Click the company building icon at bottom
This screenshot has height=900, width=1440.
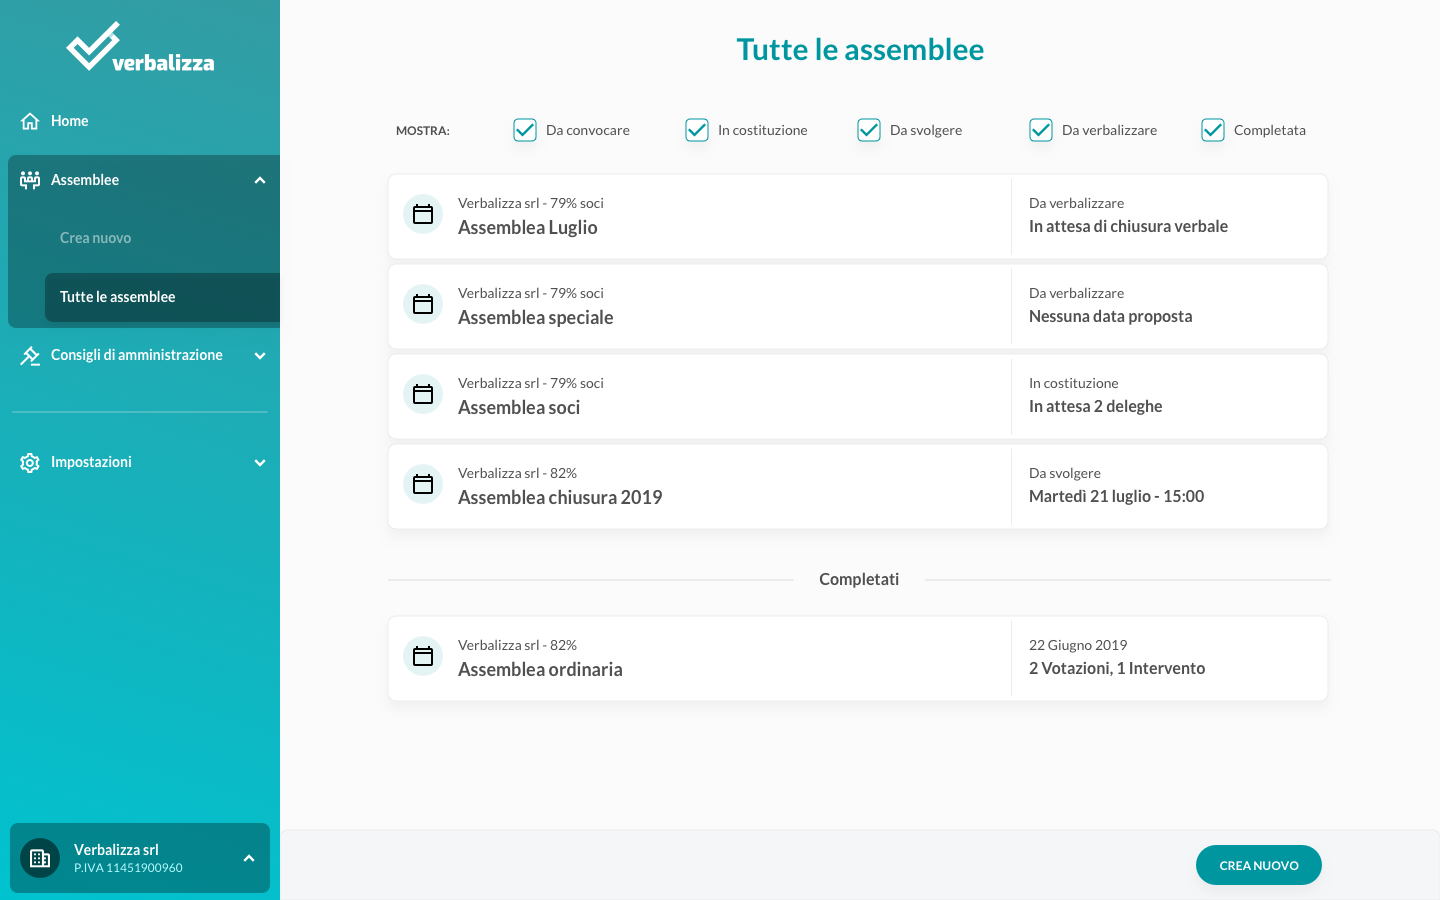pos(40,858)
